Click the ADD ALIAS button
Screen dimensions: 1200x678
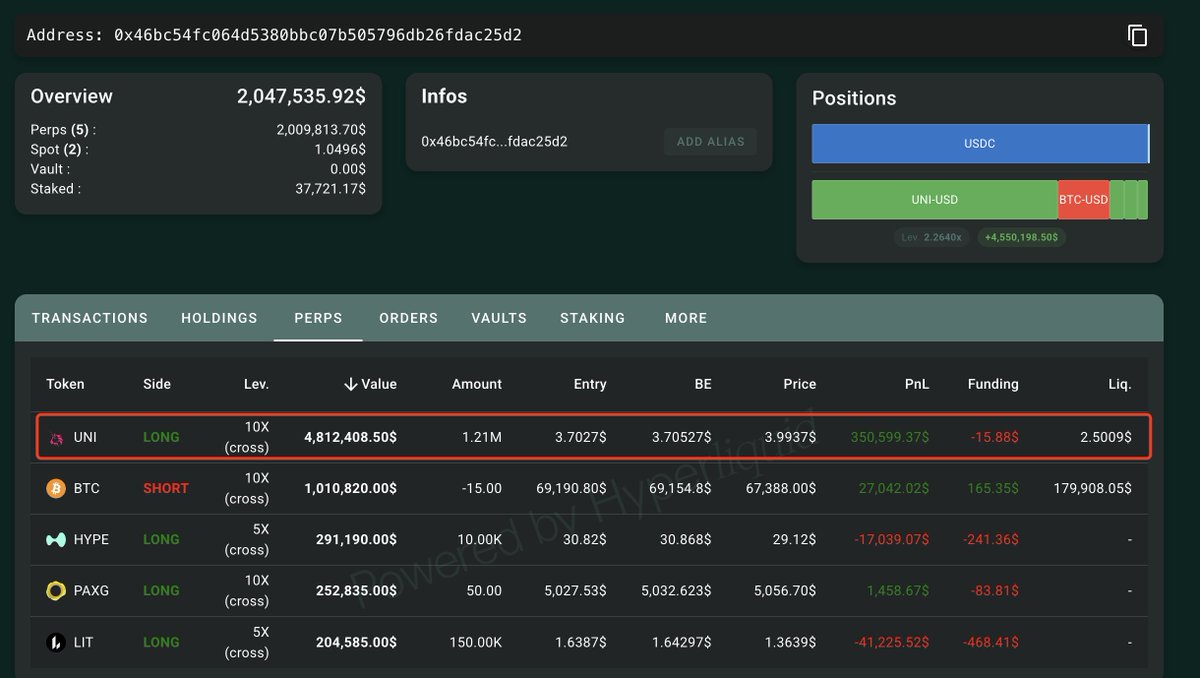[710, 141]
